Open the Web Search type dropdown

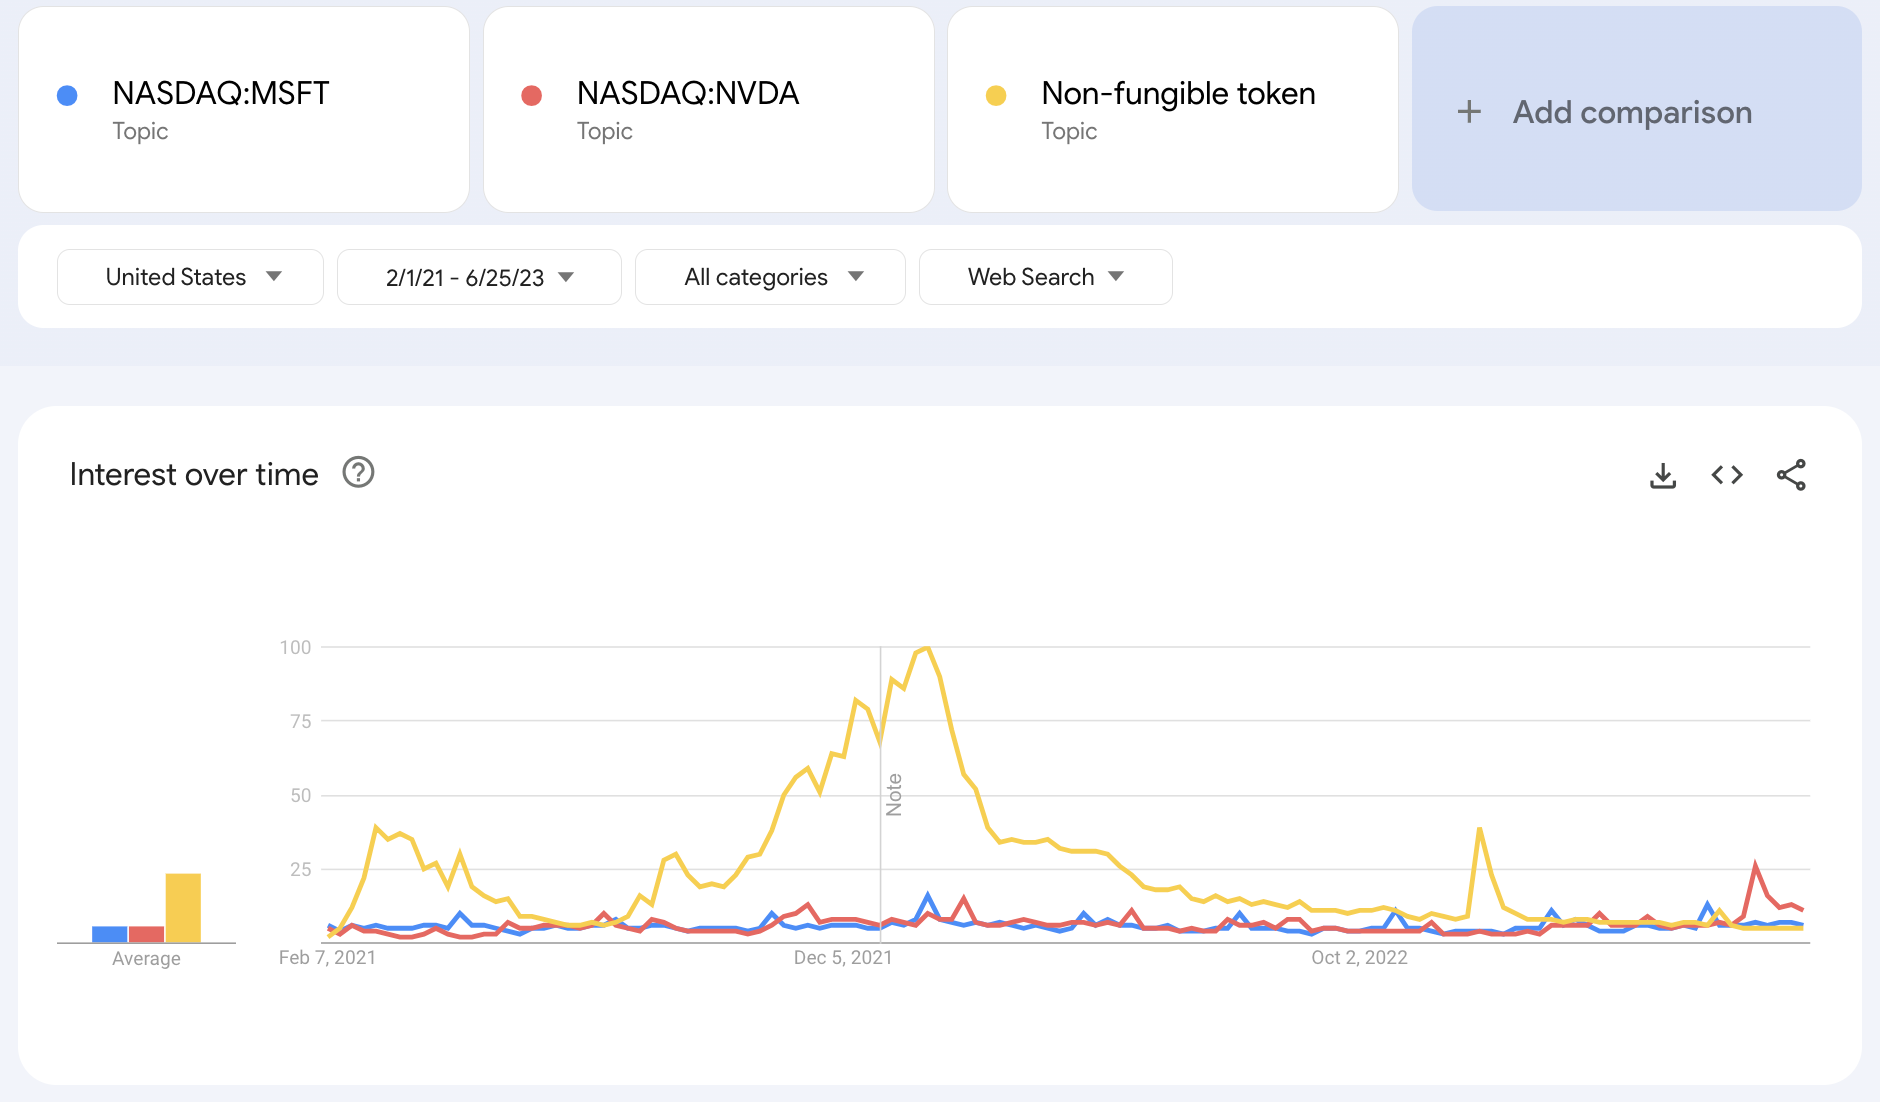[x=1045, y=277]
